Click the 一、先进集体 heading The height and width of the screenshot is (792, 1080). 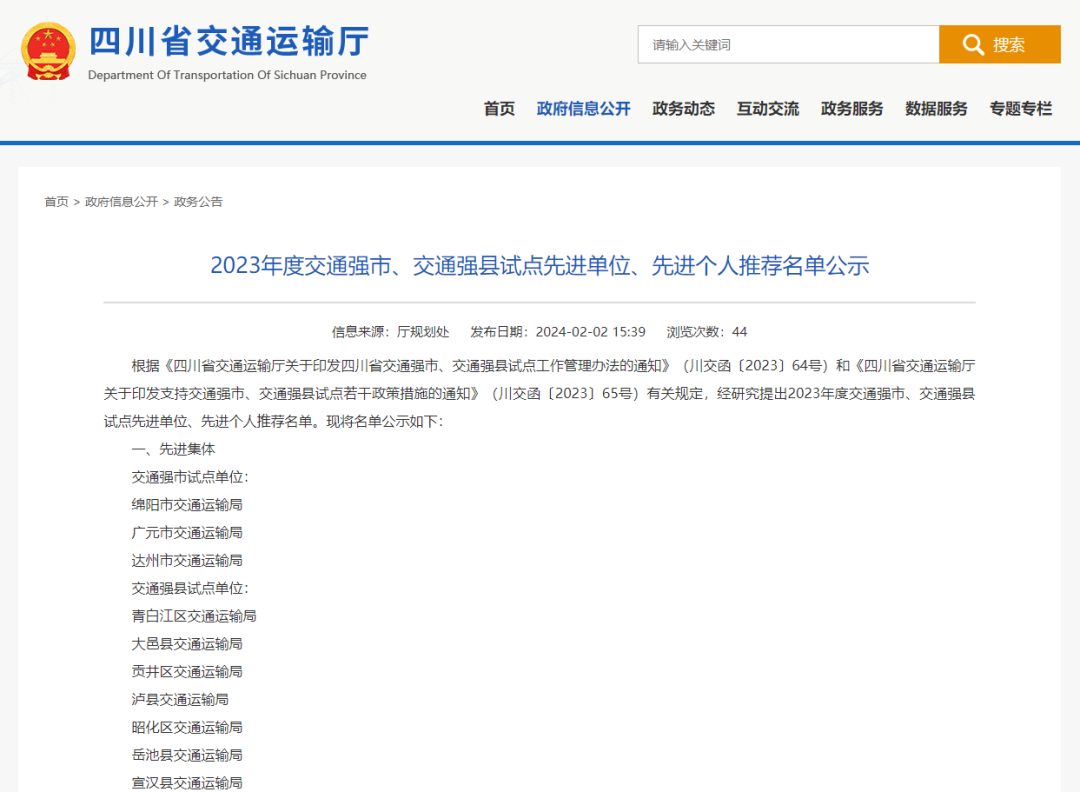pyautogui.click(x=174, y=449)
